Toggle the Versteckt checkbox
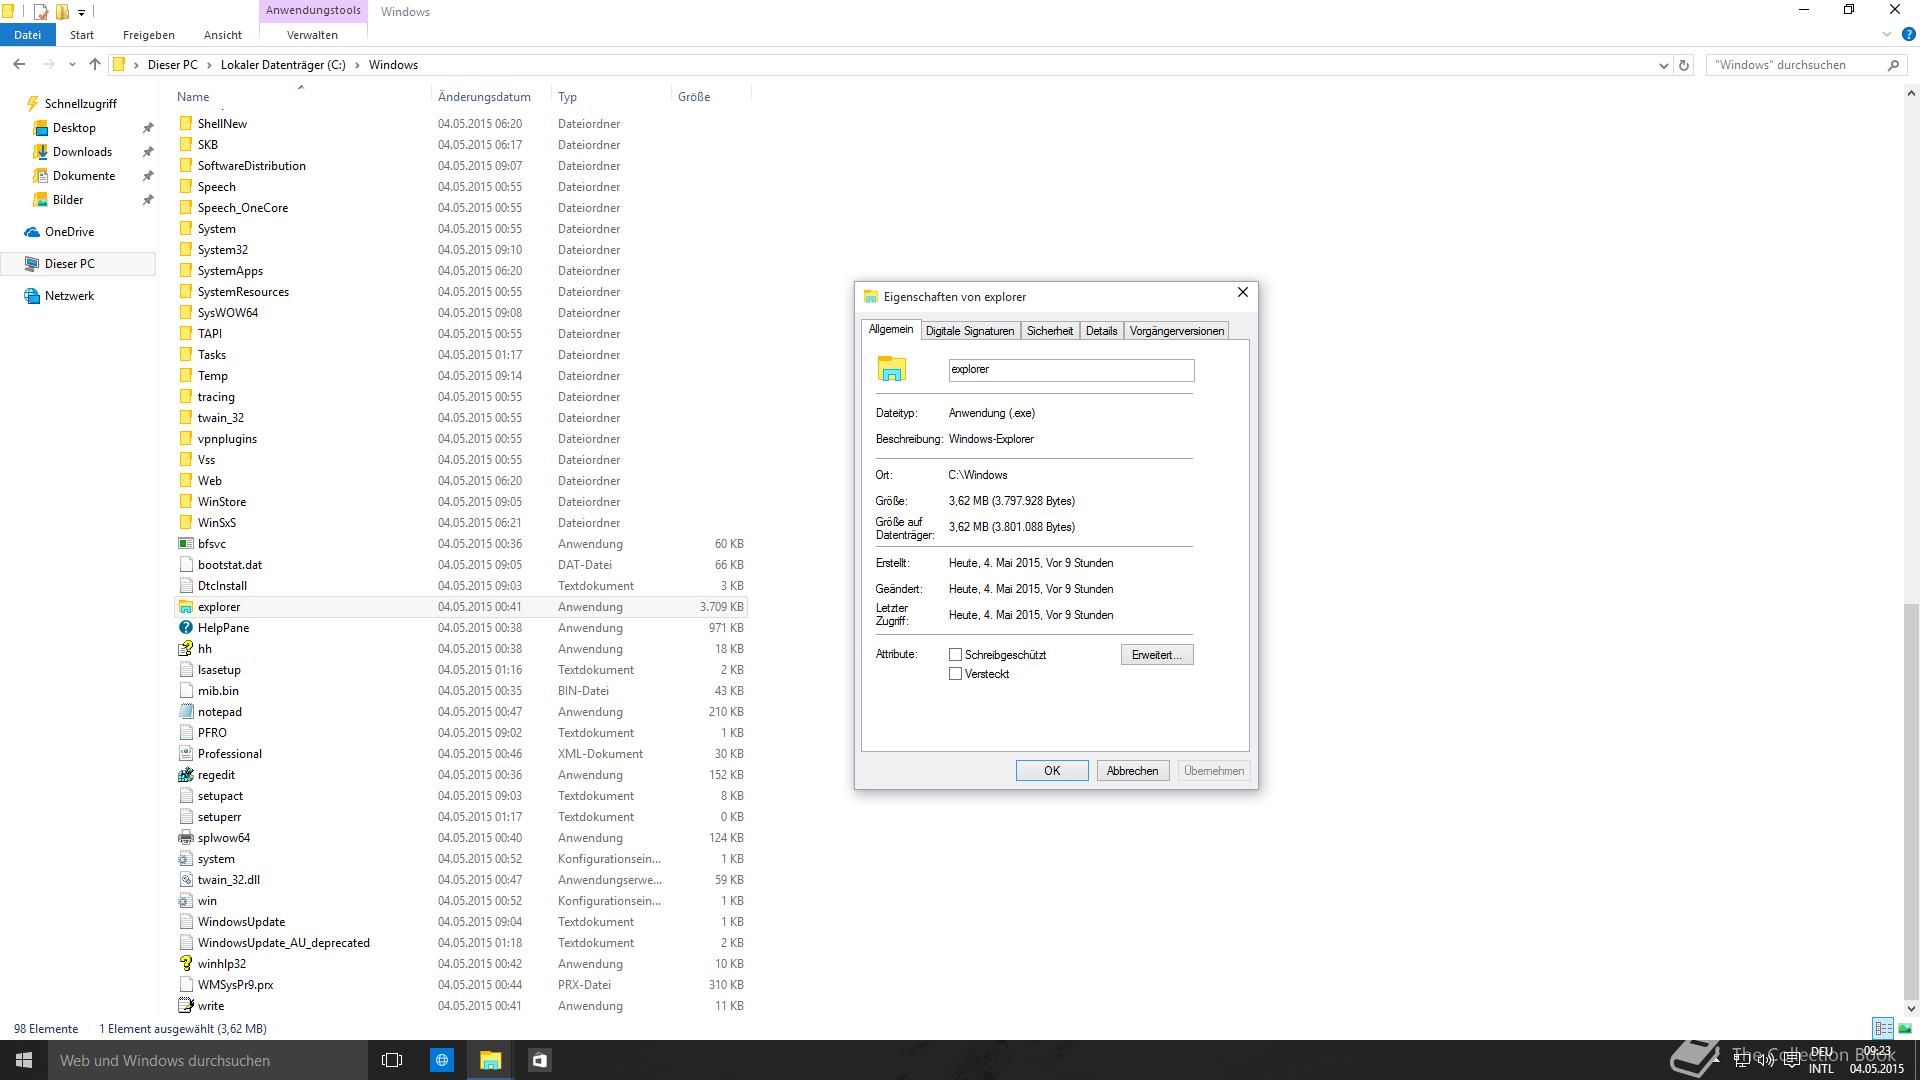1920x1080 pixels. click(x=955, y=674)
